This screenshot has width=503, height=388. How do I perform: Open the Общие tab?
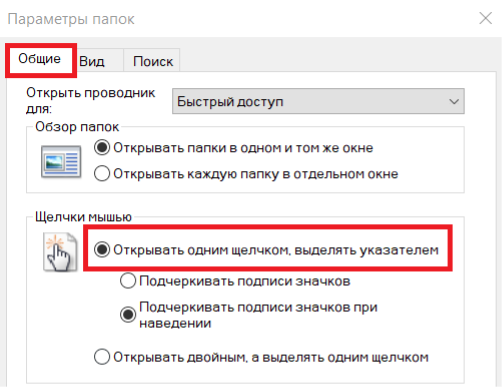pyautogui.click(x=39, y=59)
